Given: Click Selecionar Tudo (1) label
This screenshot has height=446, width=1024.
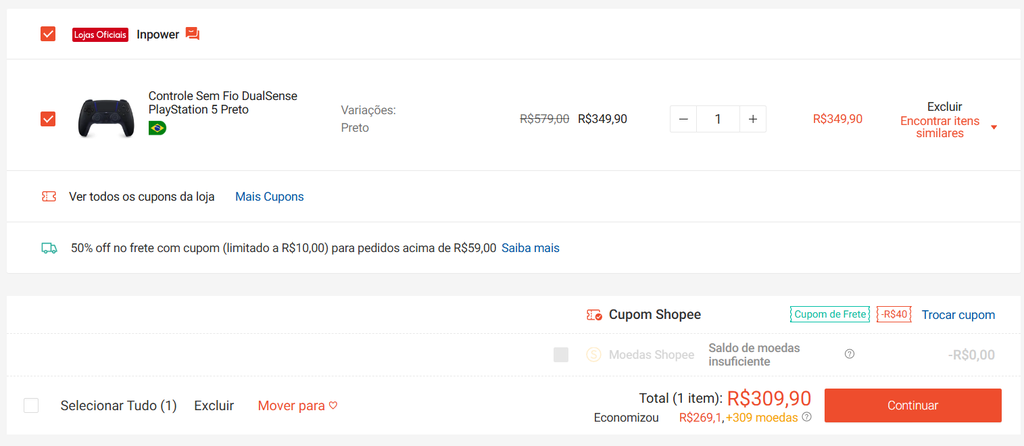Looking at the screenshot, I should [x=119, y=406].
